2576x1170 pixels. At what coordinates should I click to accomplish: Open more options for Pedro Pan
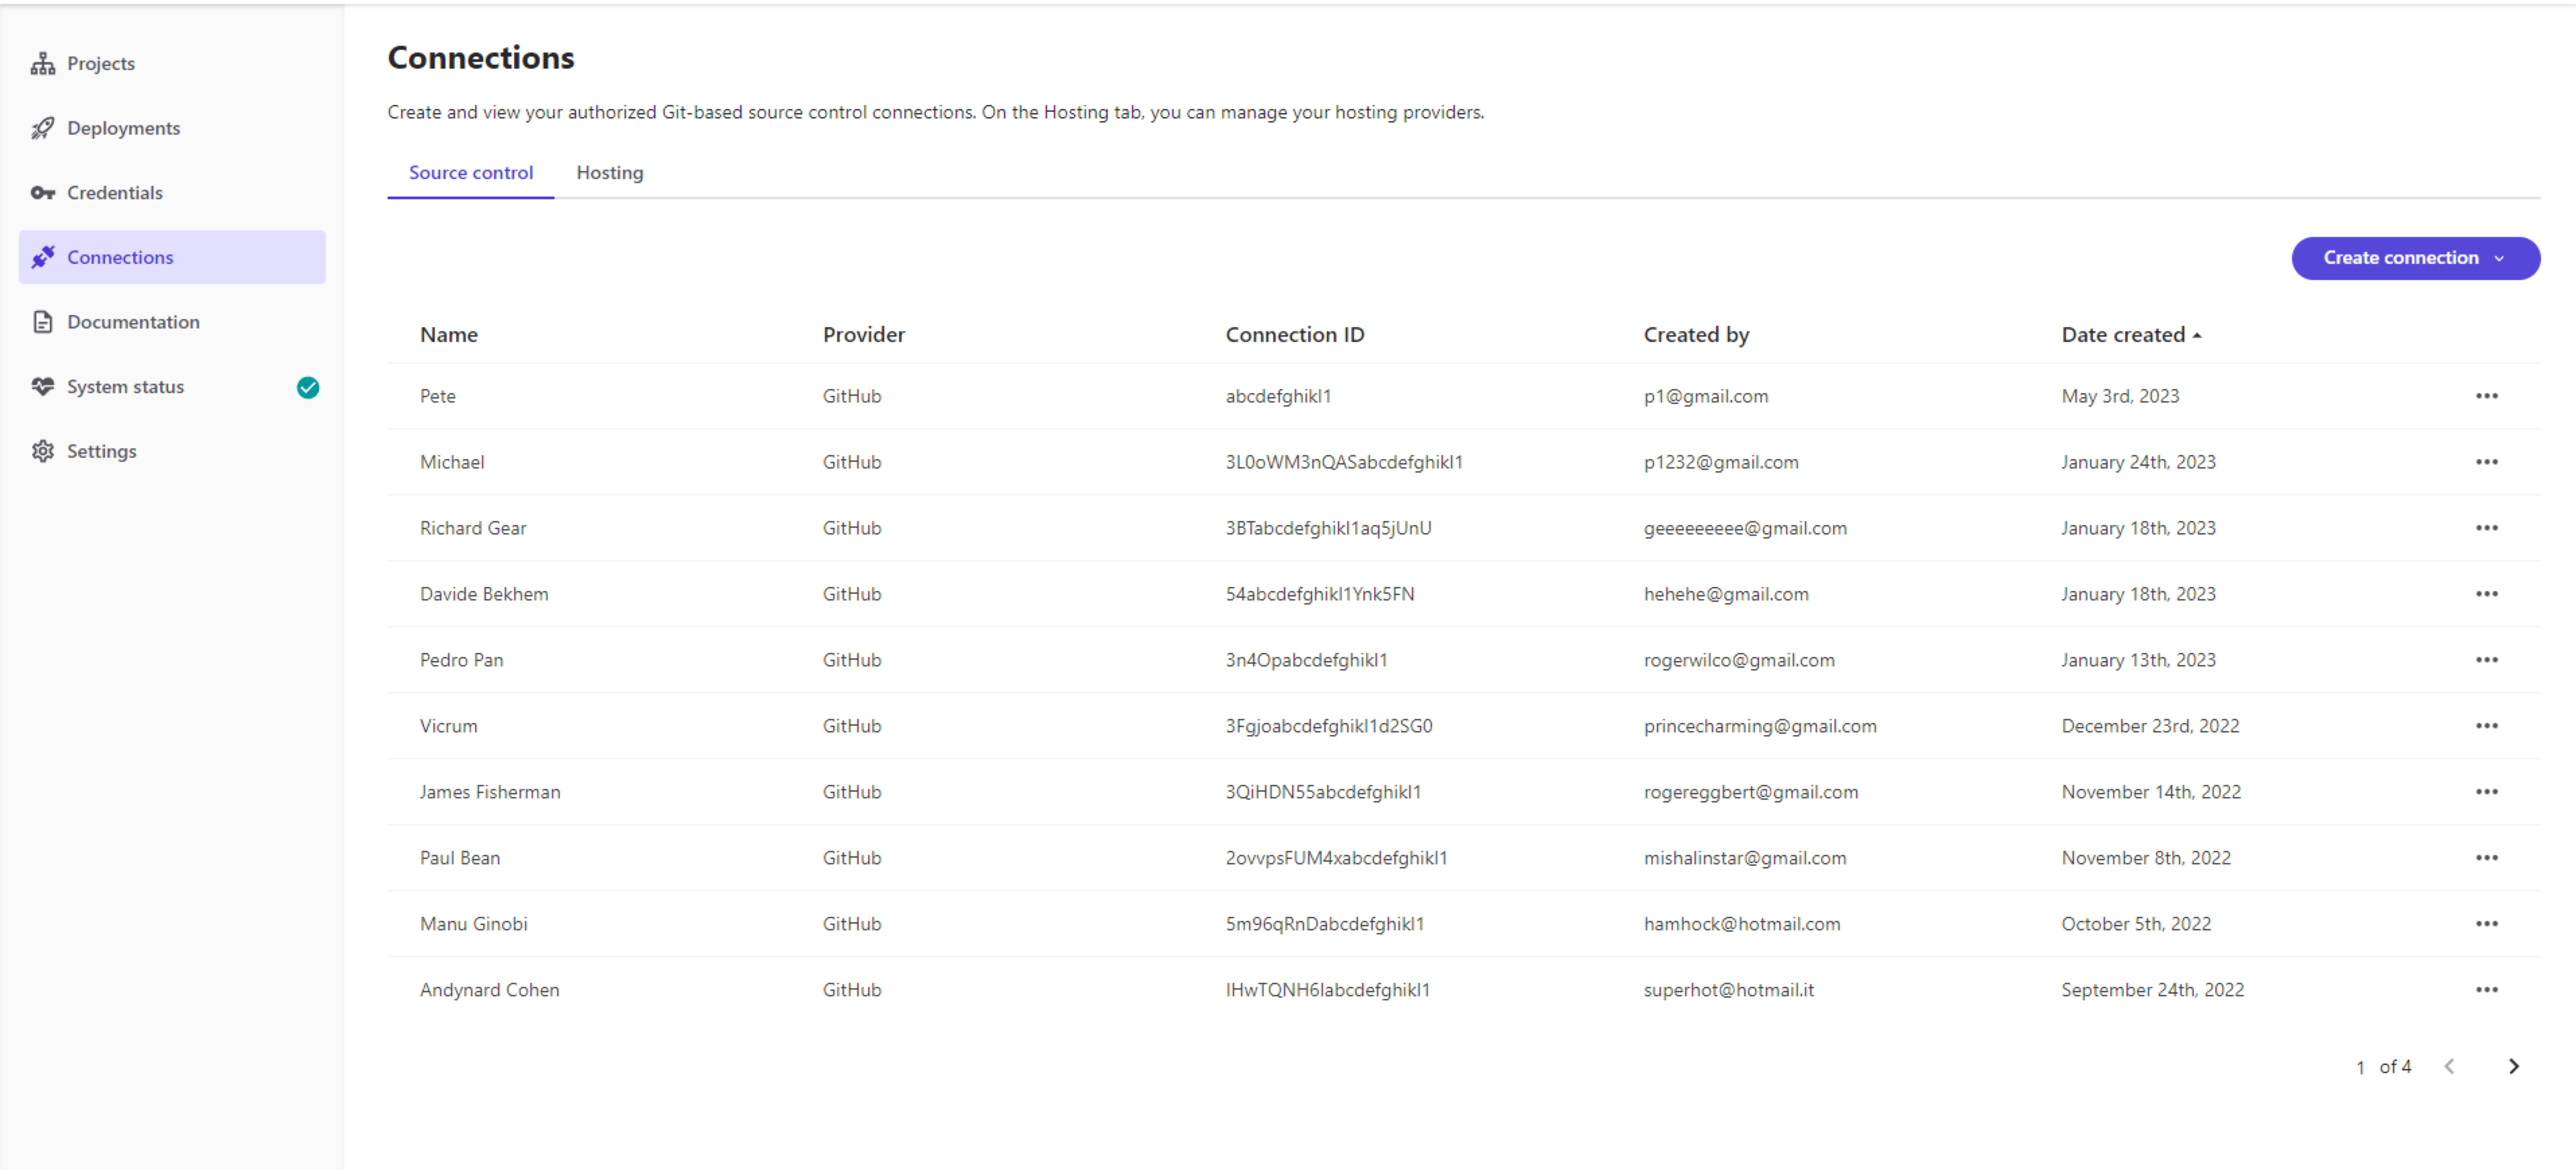(x=2486, y=660)
